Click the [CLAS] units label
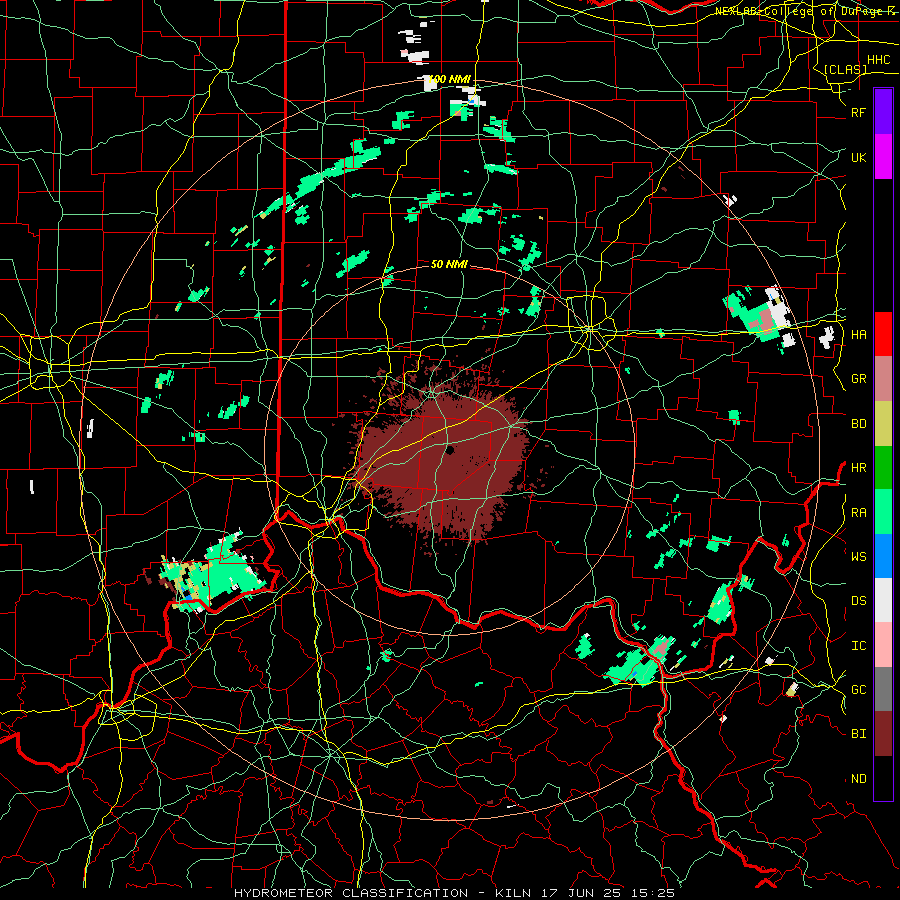The height and width of the screenshot is (900, 900). point(845,69)
